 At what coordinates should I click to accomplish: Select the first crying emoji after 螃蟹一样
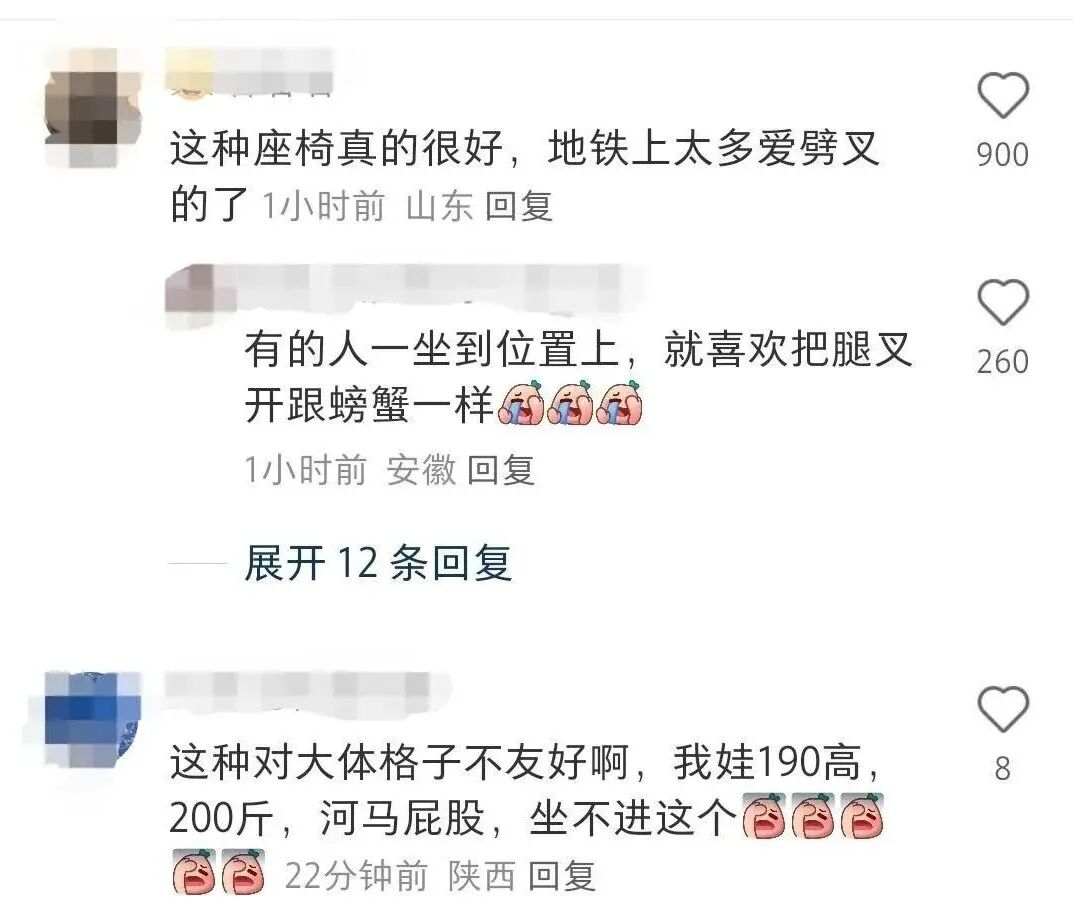click(x=521, y=403)
